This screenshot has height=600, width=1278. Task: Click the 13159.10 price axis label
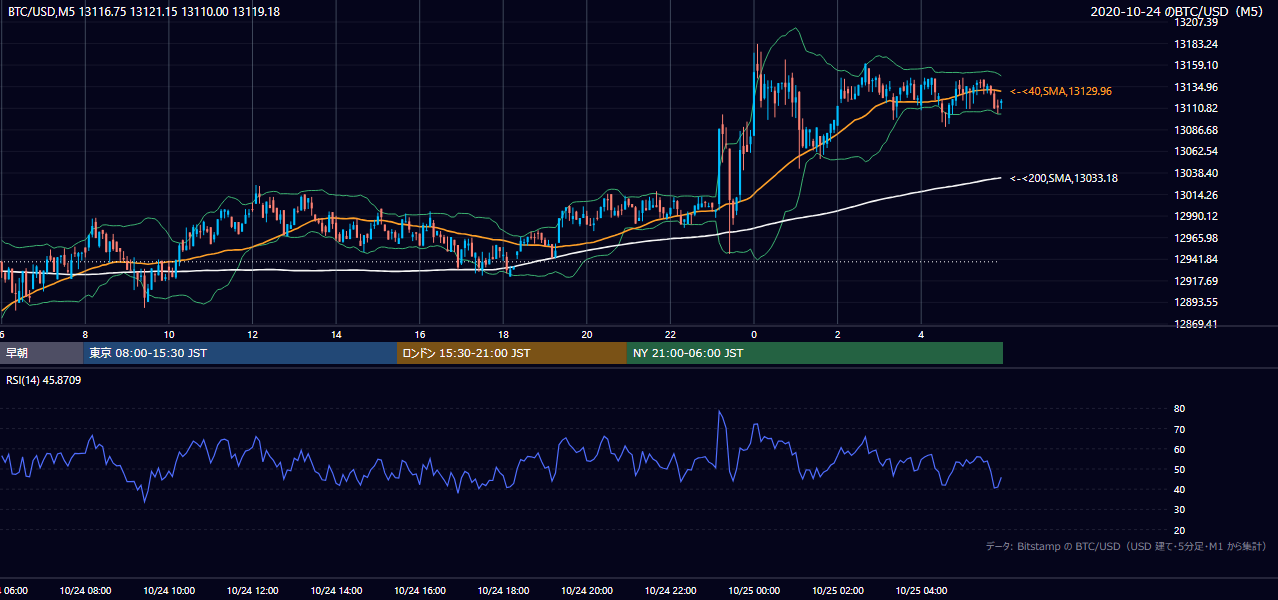click(1196, 65)
